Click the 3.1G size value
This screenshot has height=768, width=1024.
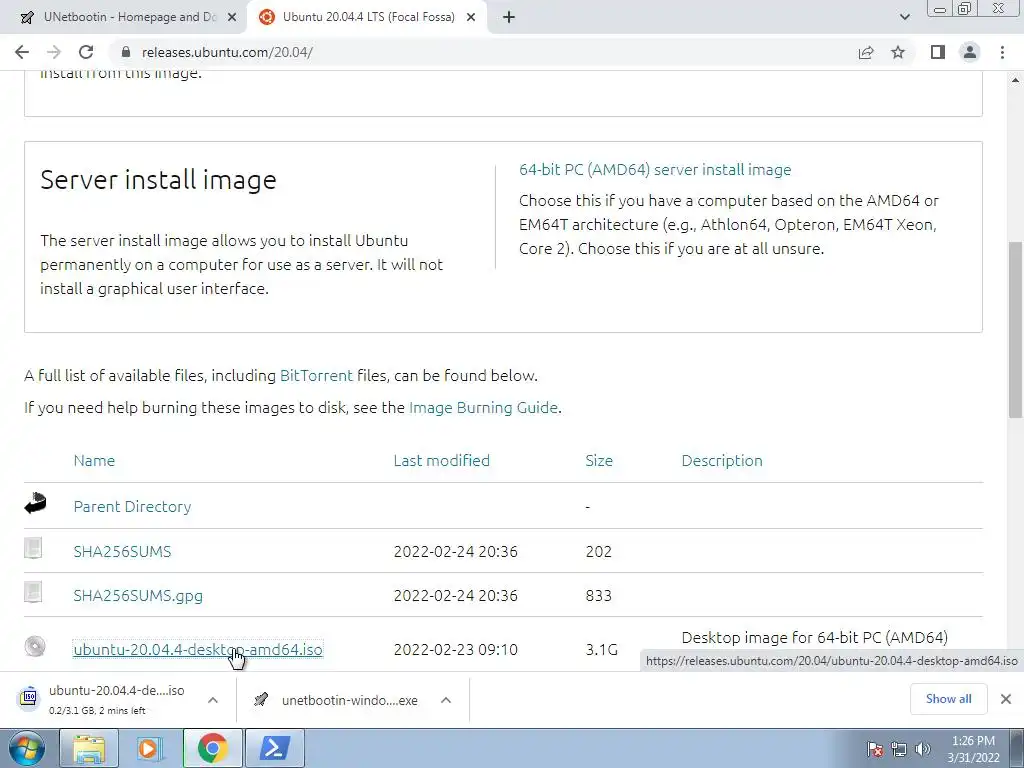coord(601,650)
